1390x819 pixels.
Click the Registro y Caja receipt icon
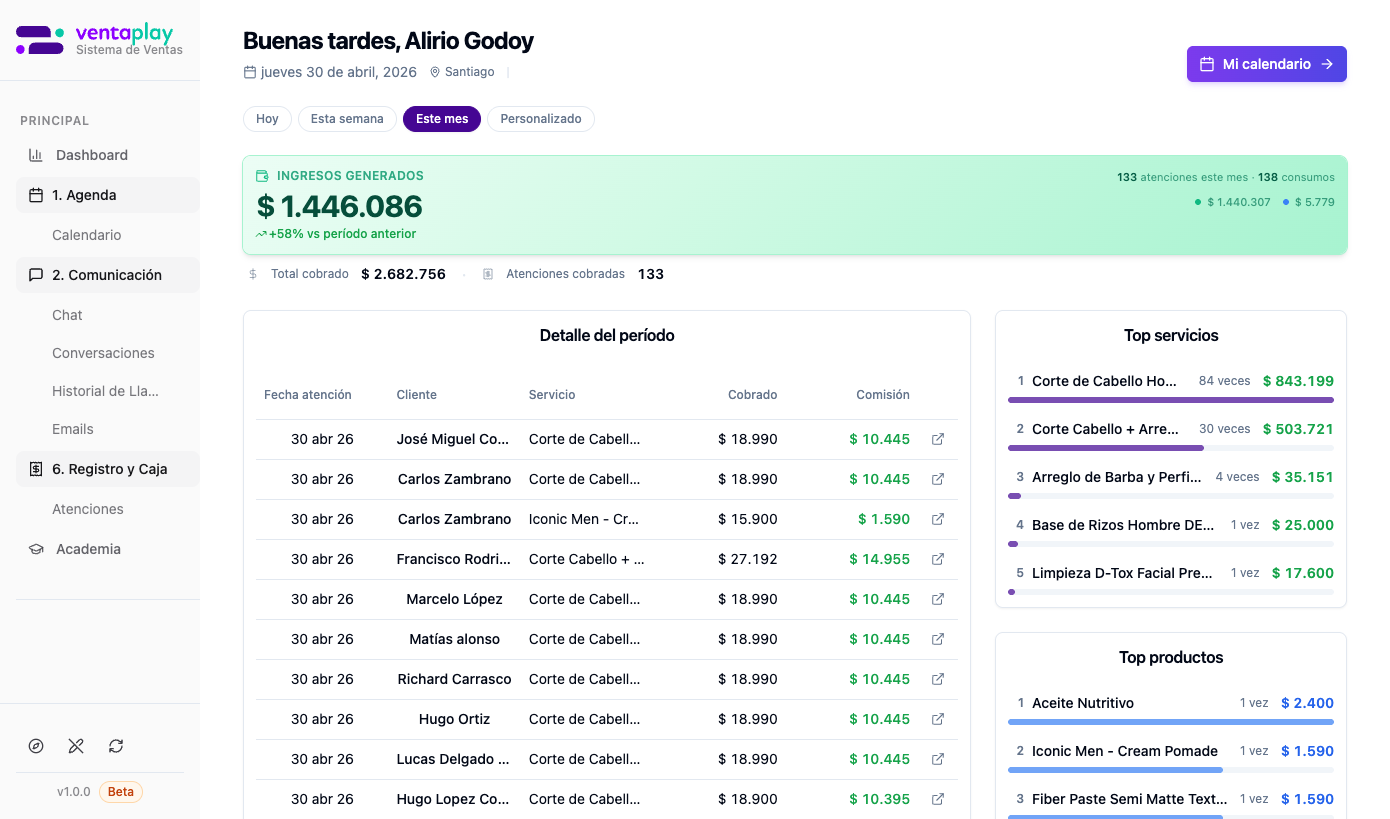point(36,469)
